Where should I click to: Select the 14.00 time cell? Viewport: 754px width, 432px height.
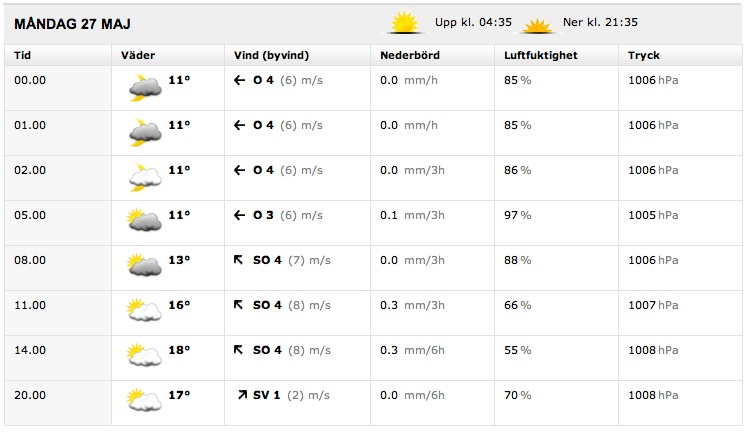(x=30, y=350)
